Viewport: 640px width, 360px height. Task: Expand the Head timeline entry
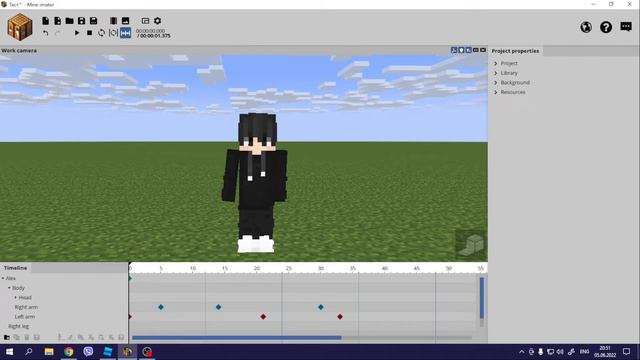click(16, 298)
